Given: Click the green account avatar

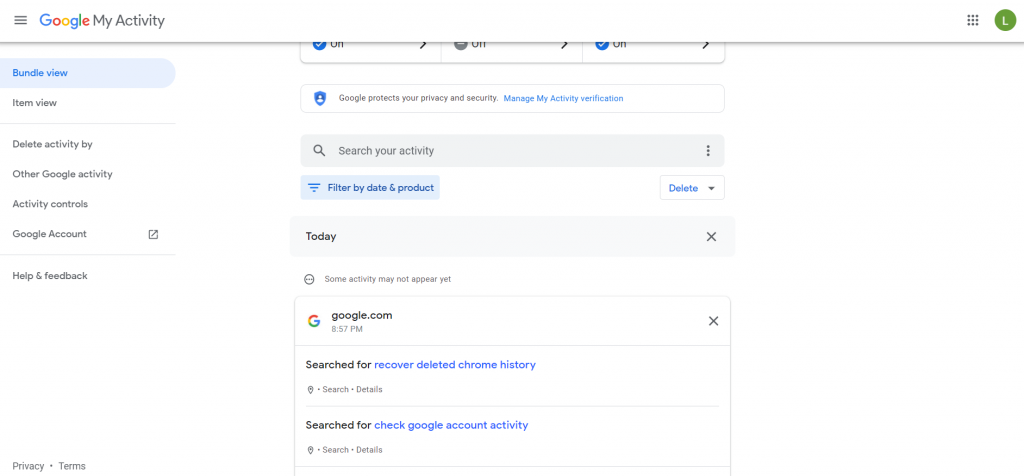Looking at the screenshot, I should (1005, 20).
